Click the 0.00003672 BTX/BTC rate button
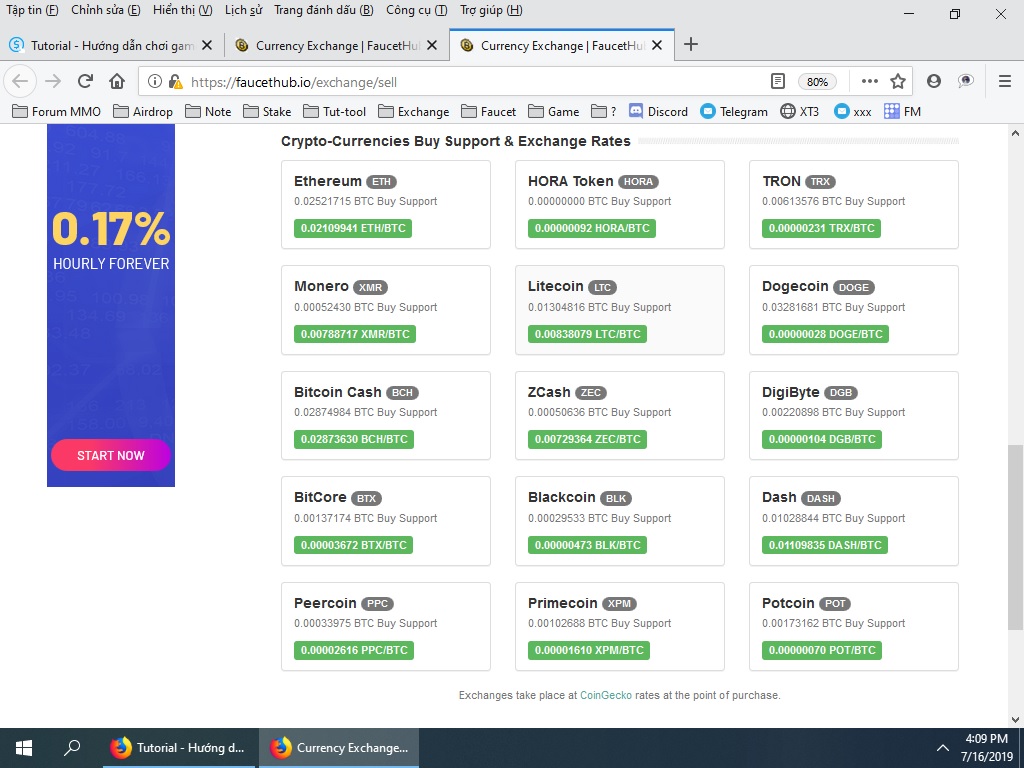1024x768 pixels. pos(353,545)
